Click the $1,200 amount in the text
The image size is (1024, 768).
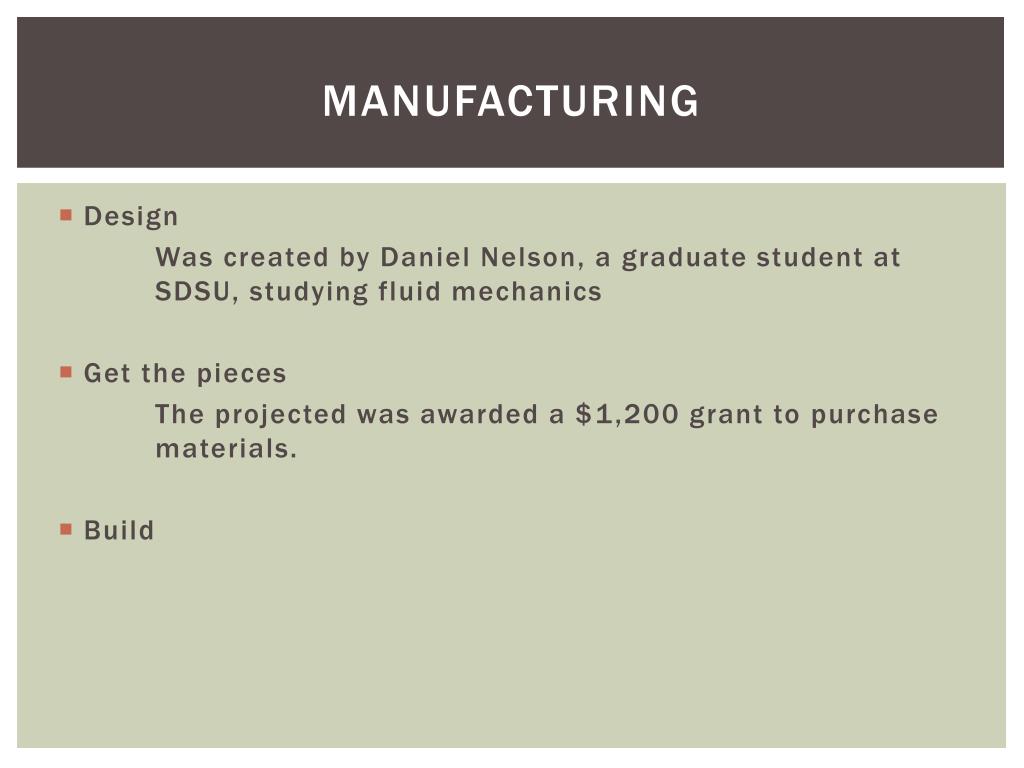[x=627, y=415]
